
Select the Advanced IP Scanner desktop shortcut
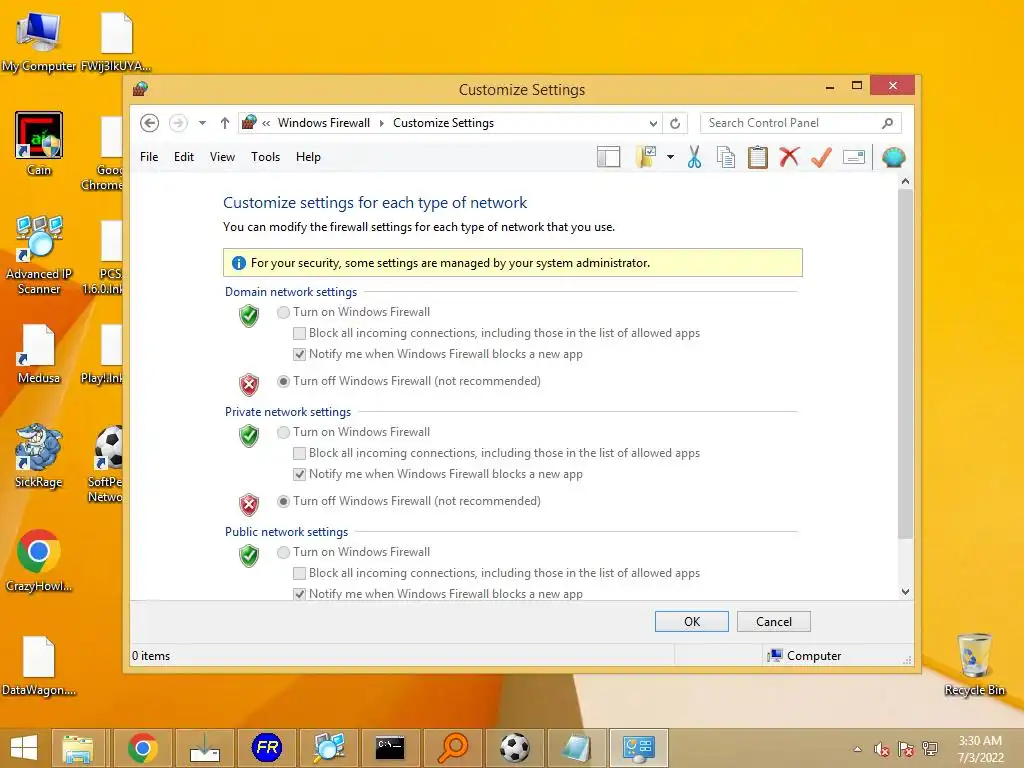coord(39,255)
